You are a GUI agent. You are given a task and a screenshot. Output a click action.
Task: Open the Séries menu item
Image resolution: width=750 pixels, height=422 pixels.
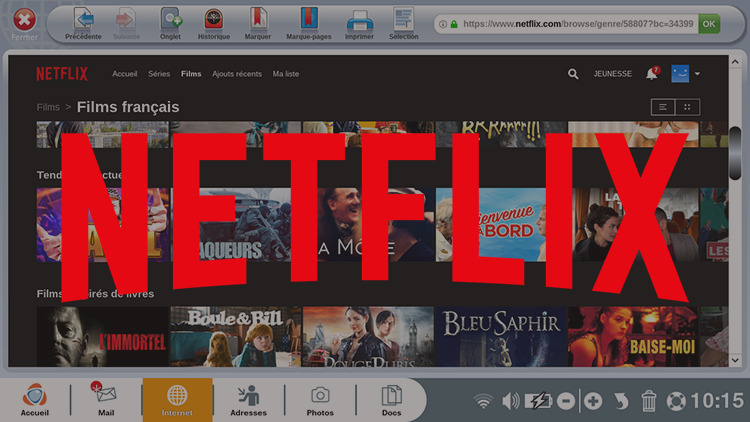coord(159,74)
